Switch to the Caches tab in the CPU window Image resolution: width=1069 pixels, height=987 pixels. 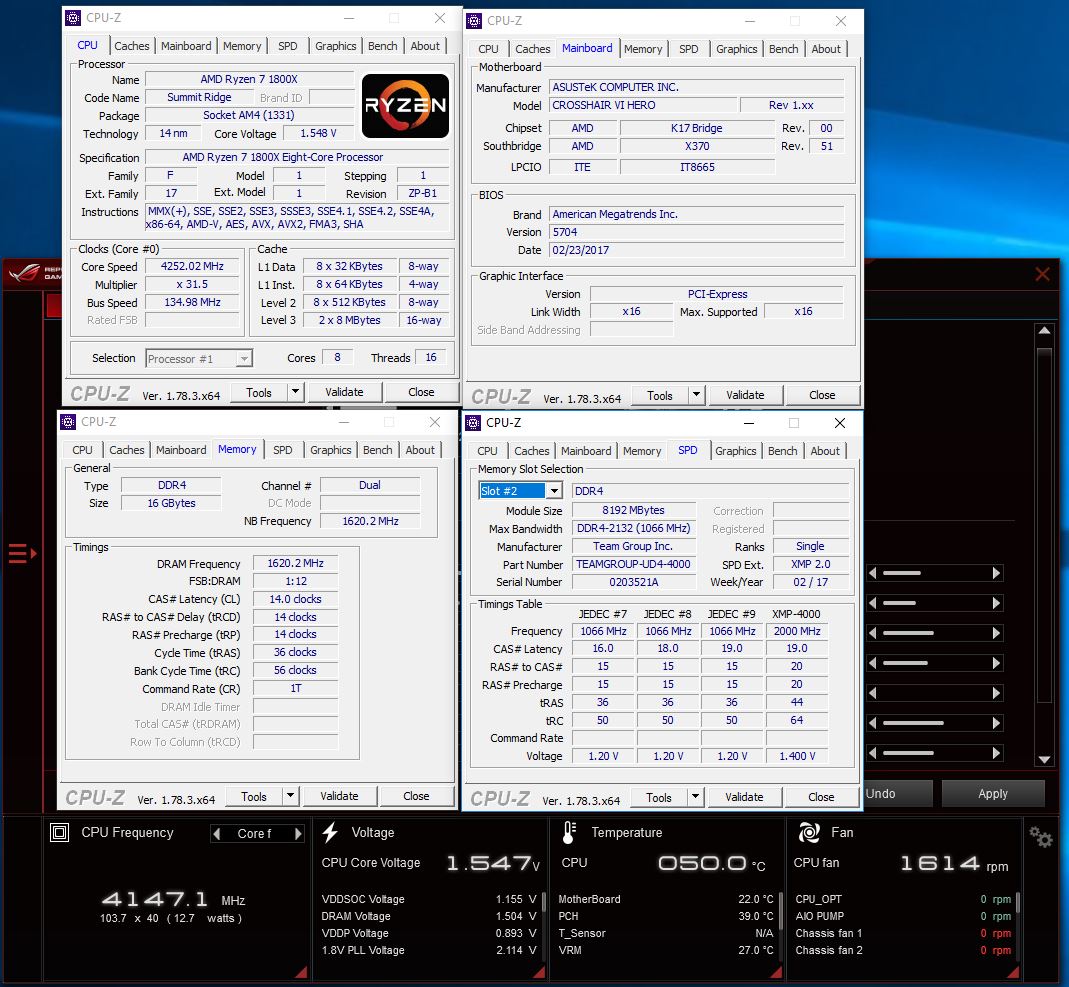[x=132, y=46]
